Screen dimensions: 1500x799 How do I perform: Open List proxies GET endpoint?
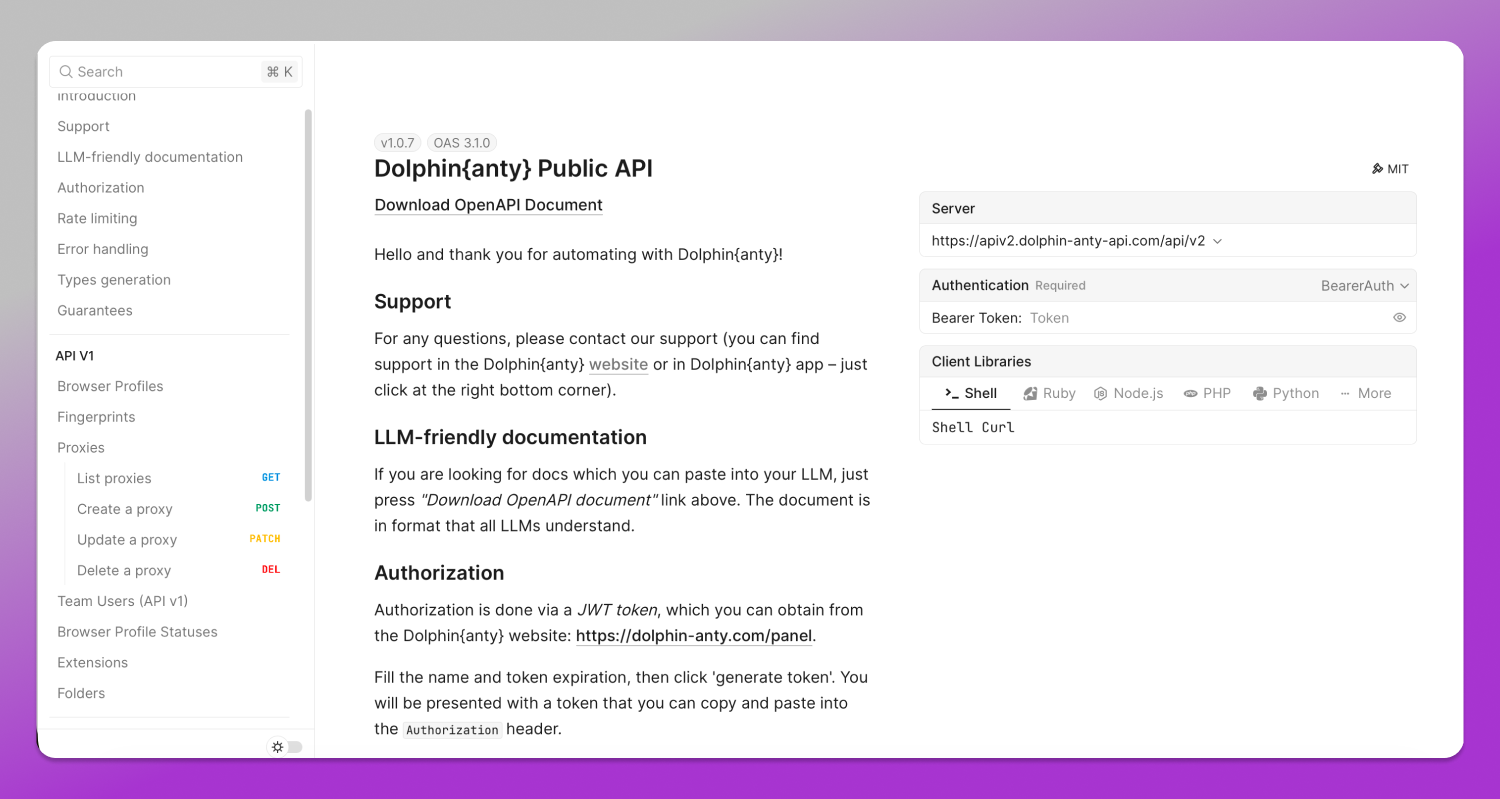pos(179,478)
